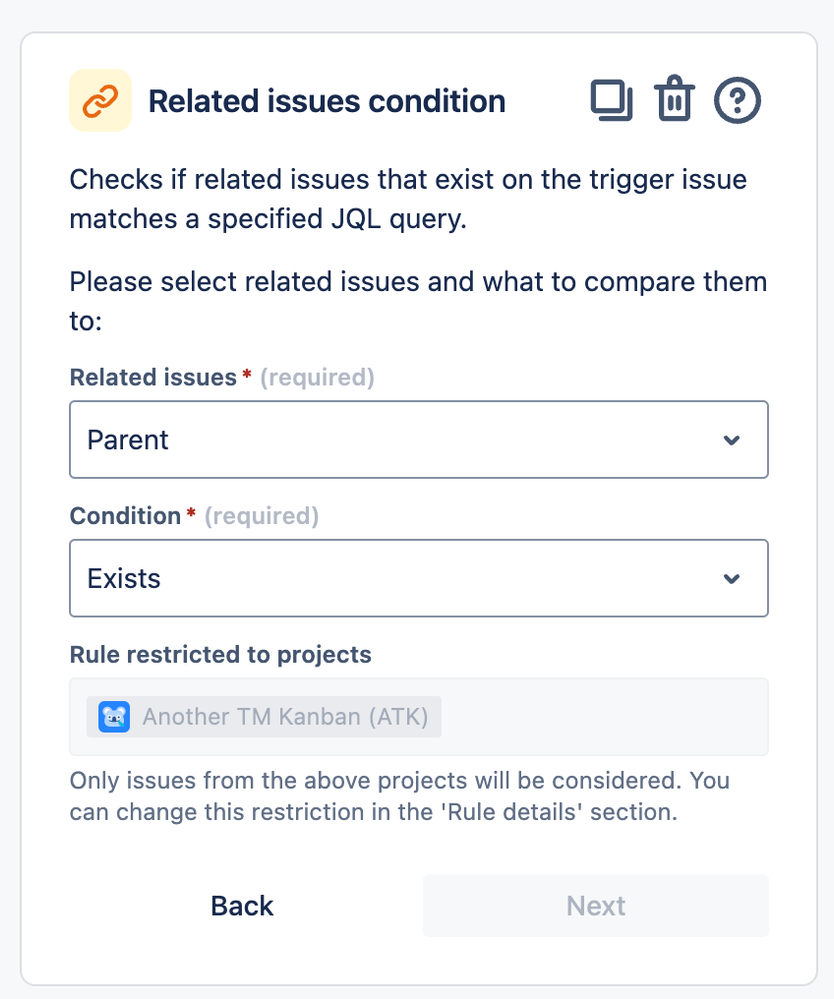The width and height of the screenshot is (834, 999).
Task: Select the Another TM Kanban (ATK) project tag
Action: click(264, 717)
